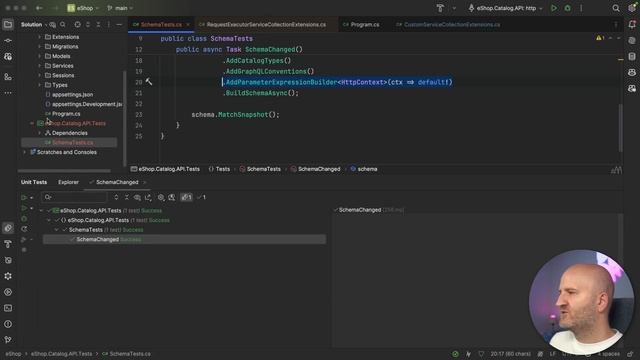Viewport: 640px width, 360px height.
Task: Open the Explorer (folder) tool window icon
Action: (x=8, y=24)
